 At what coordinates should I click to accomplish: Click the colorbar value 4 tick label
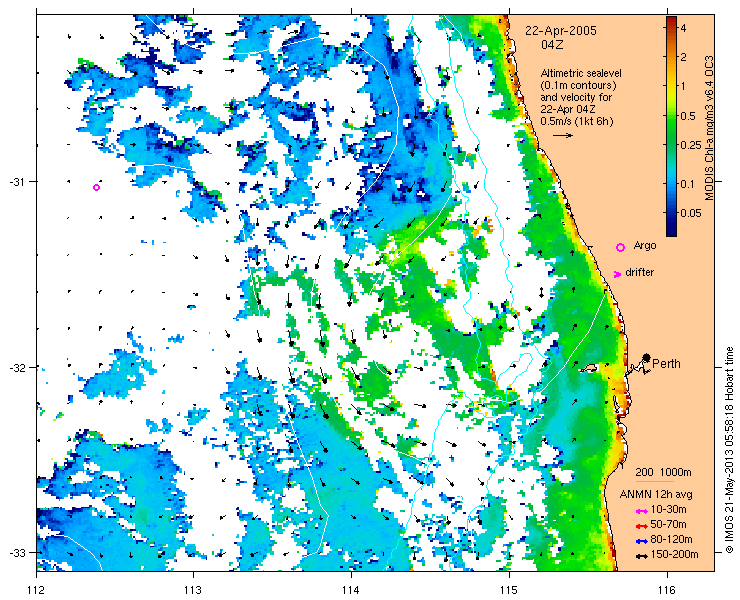click(684, 28)
